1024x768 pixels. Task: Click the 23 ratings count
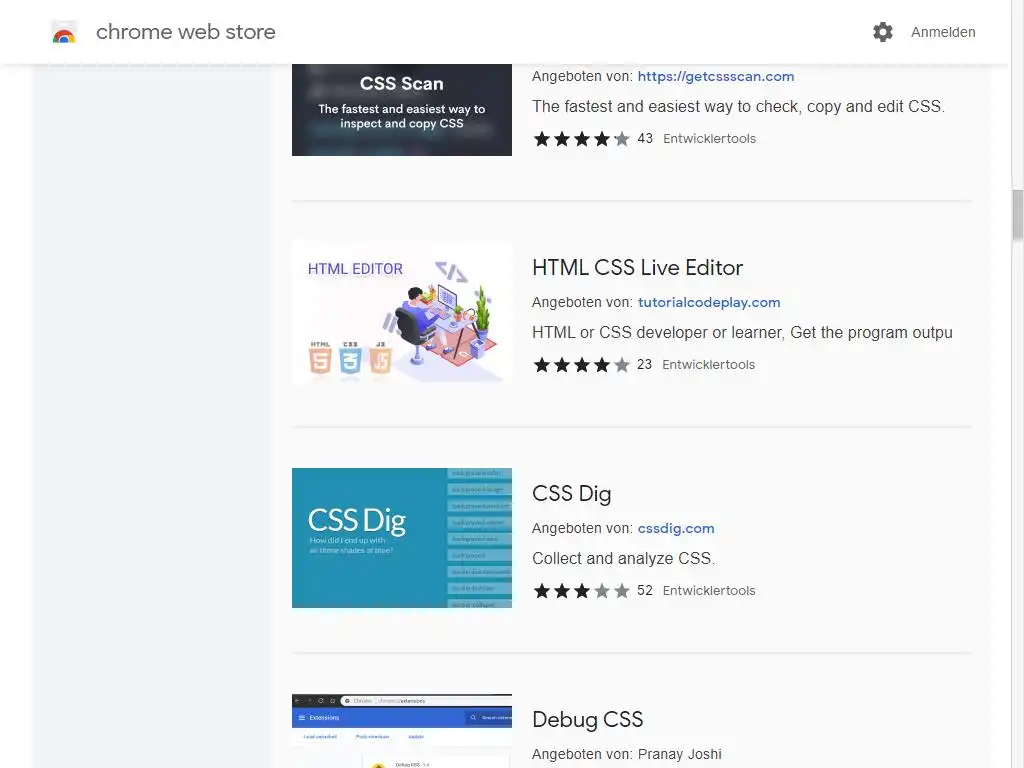[x=644, y=364]
